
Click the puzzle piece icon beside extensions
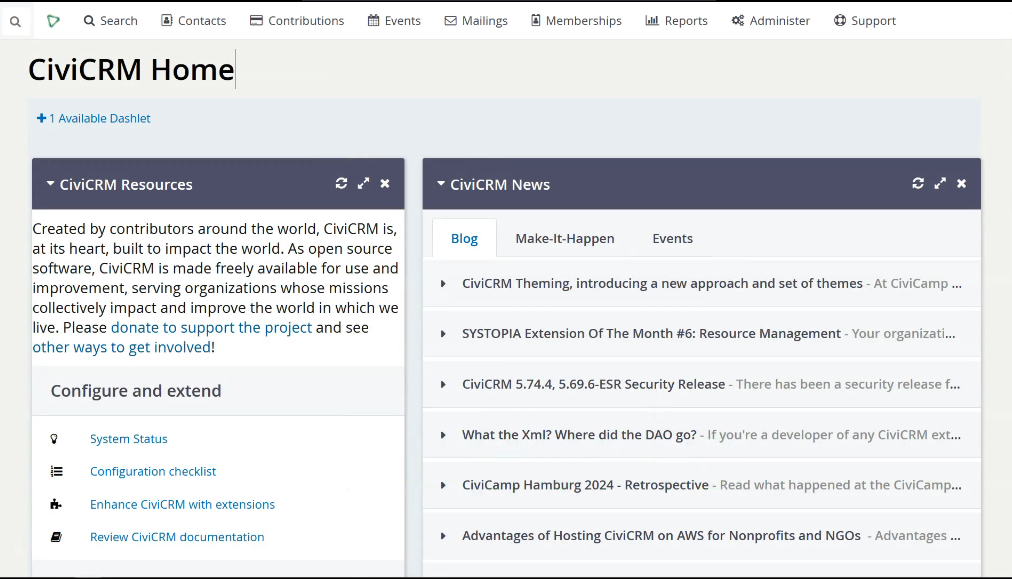[56, 504]
